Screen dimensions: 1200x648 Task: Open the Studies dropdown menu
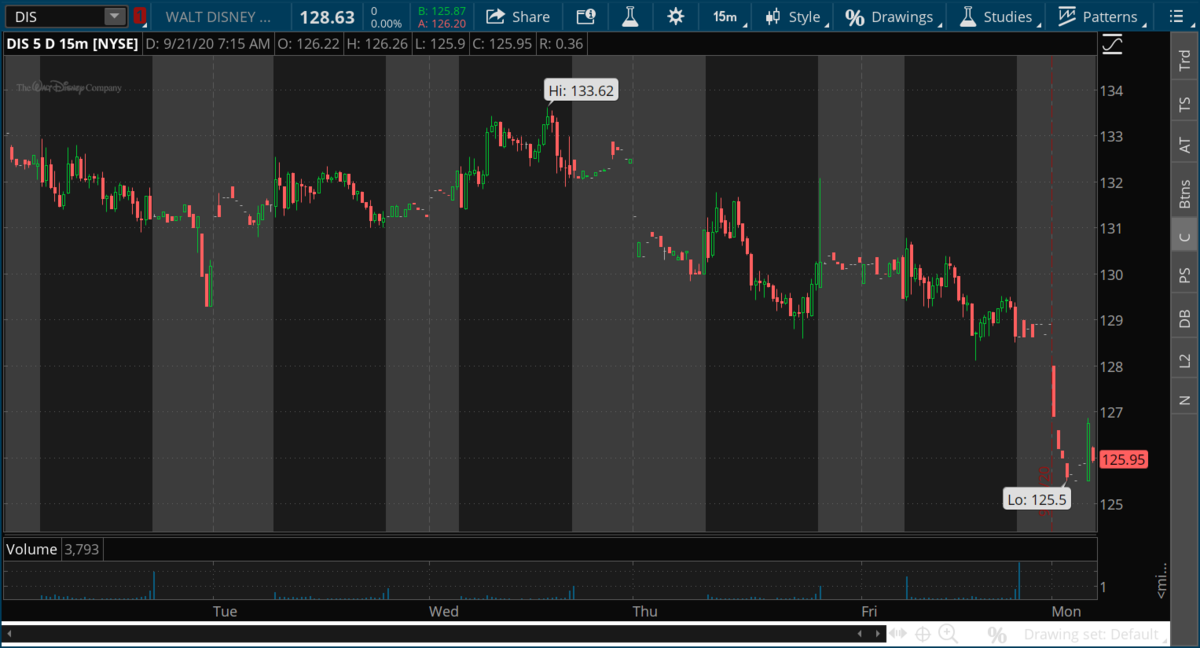(998, 16)
